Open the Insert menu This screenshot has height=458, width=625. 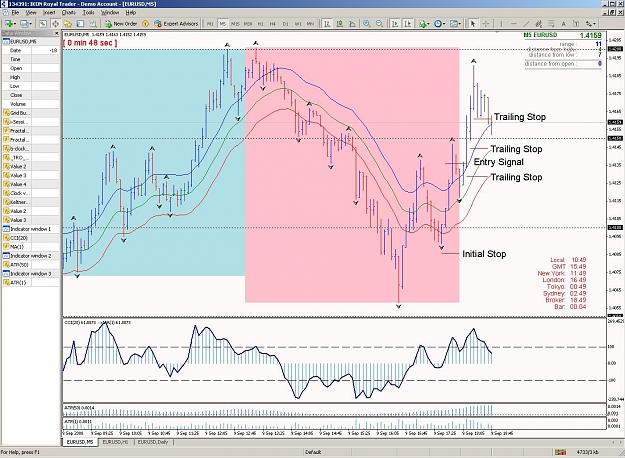tap(49, 13)
